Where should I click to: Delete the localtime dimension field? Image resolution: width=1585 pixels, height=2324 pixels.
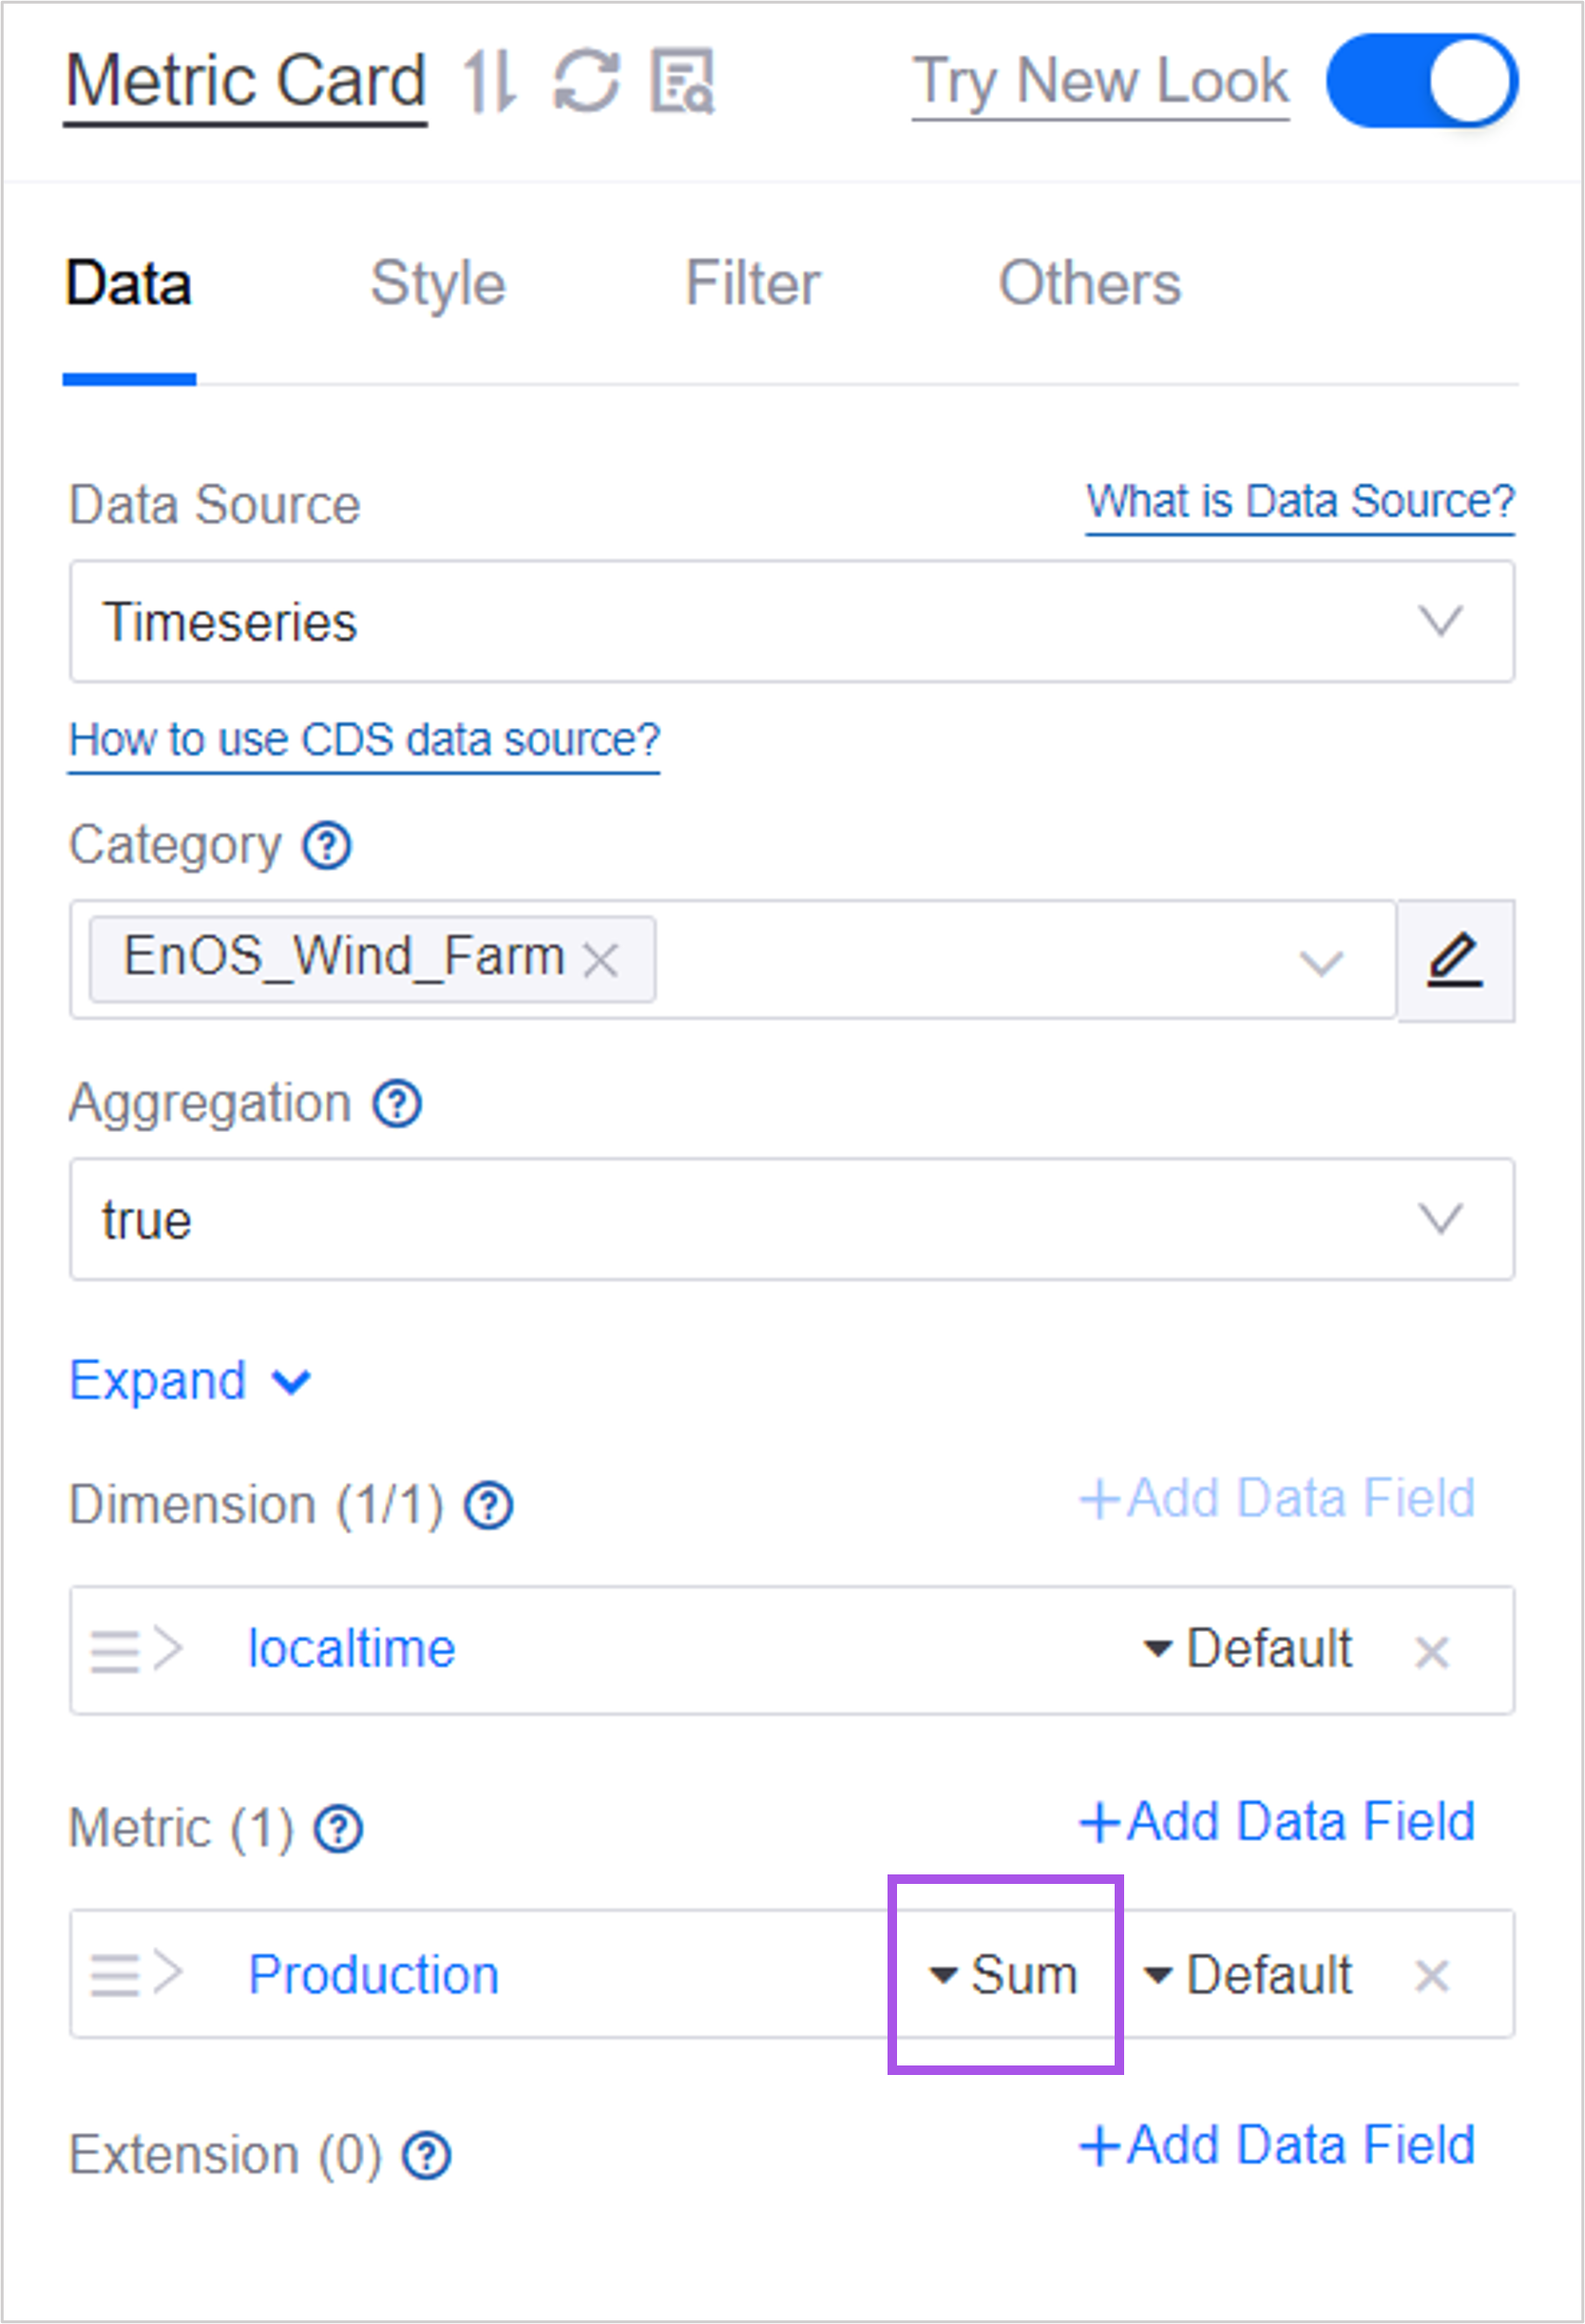(1431, 1652)
